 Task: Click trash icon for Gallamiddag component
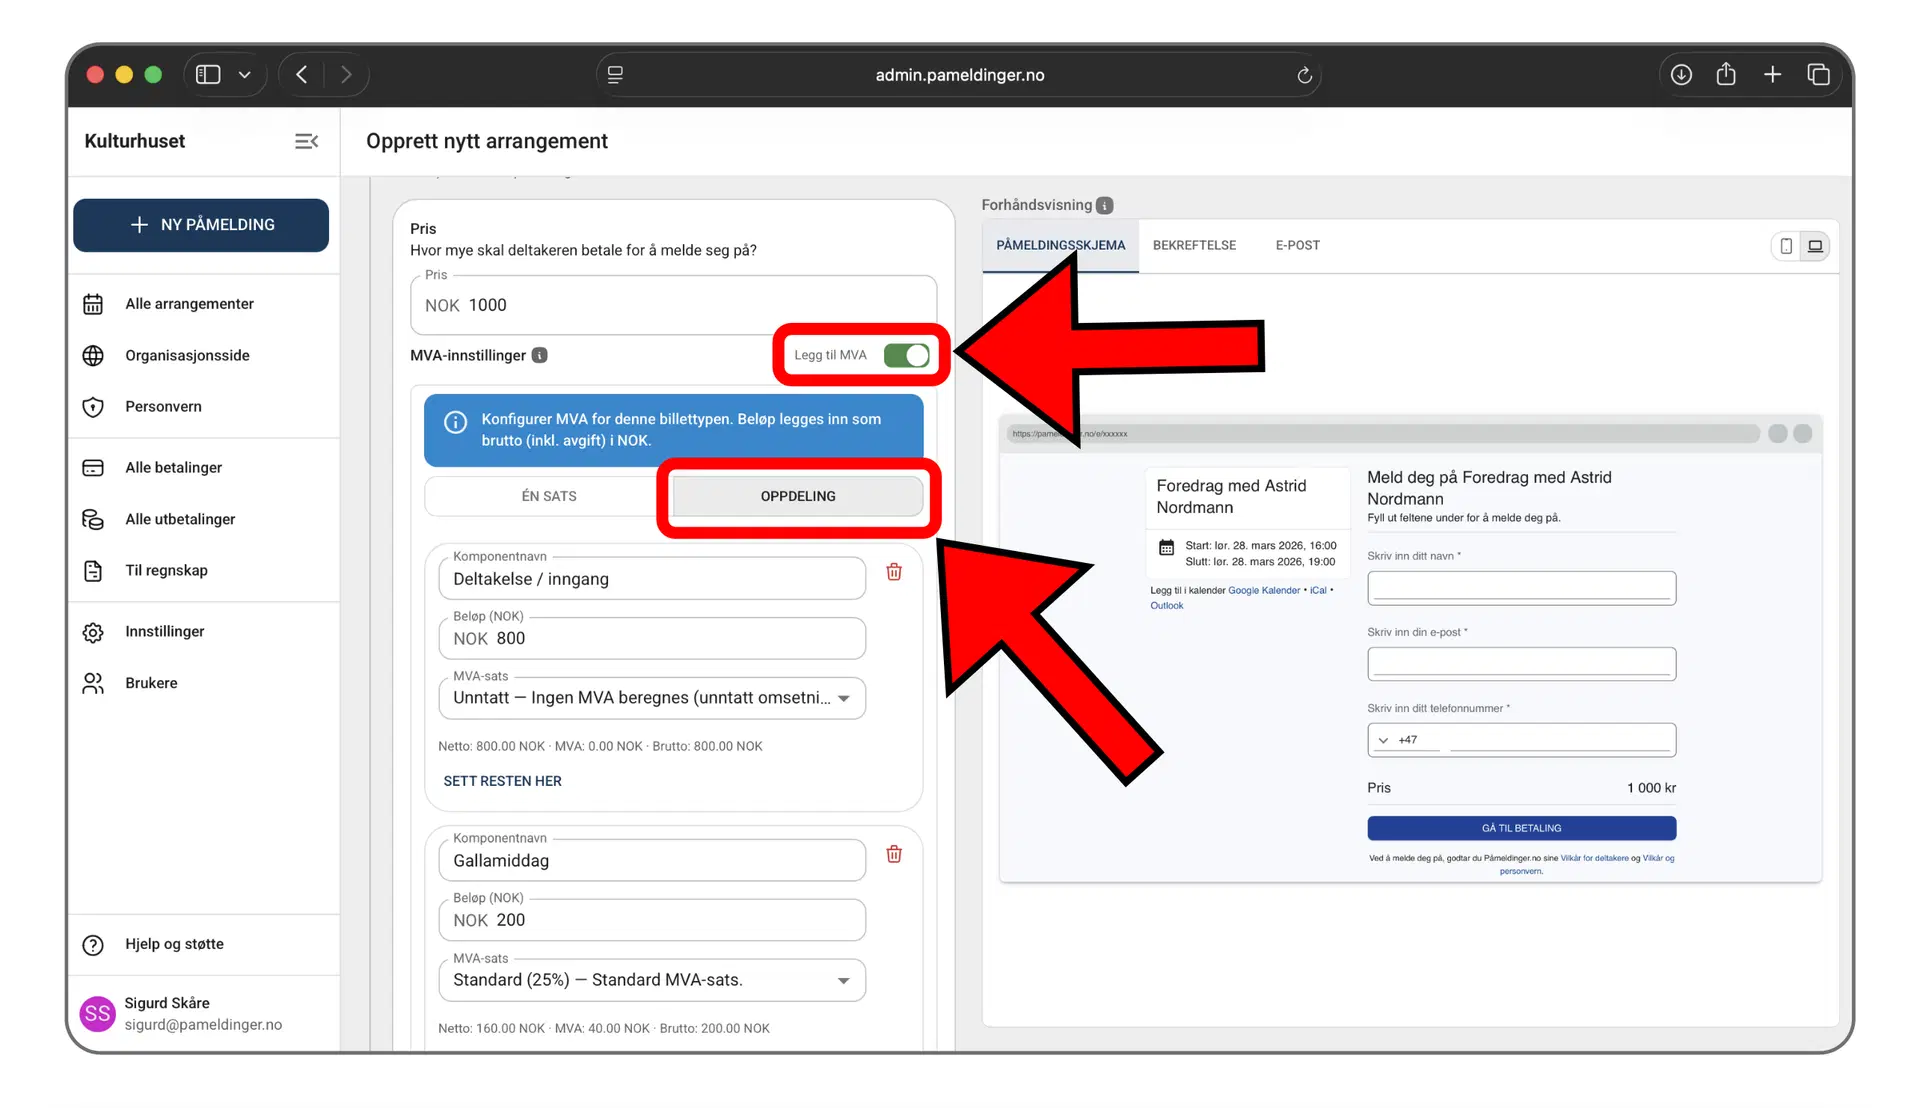894,854
